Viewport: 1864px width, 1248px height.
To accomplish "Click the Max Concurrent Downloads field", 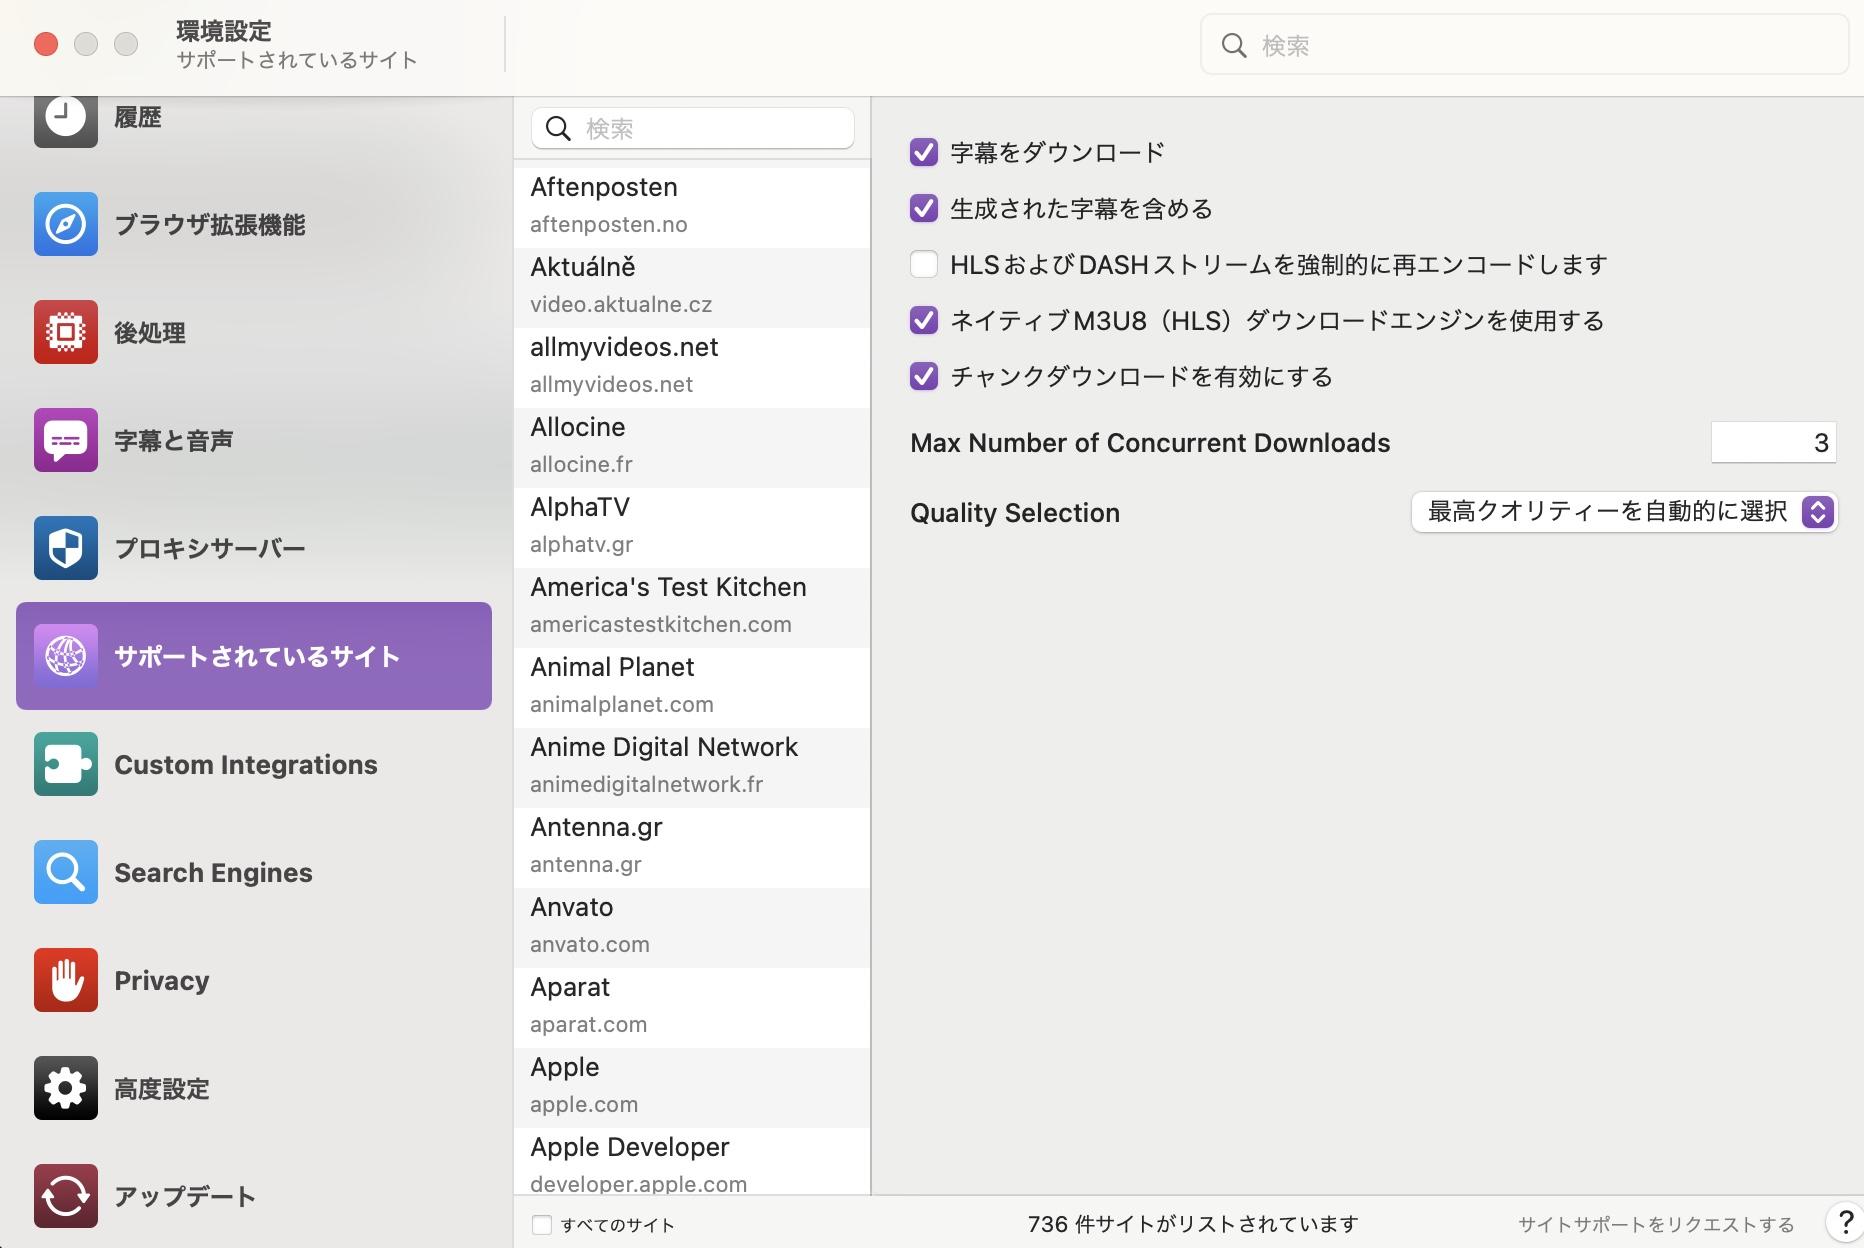I will pos(1773,442).
